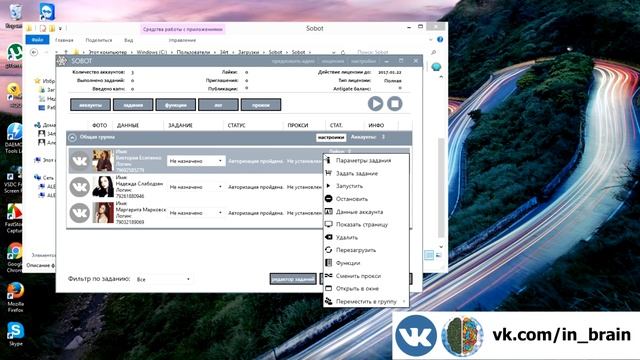Viewport: 640px width, 360px height.
Task: Open Данные аккаунта from context menu
Action: click(x=366, y=212)
